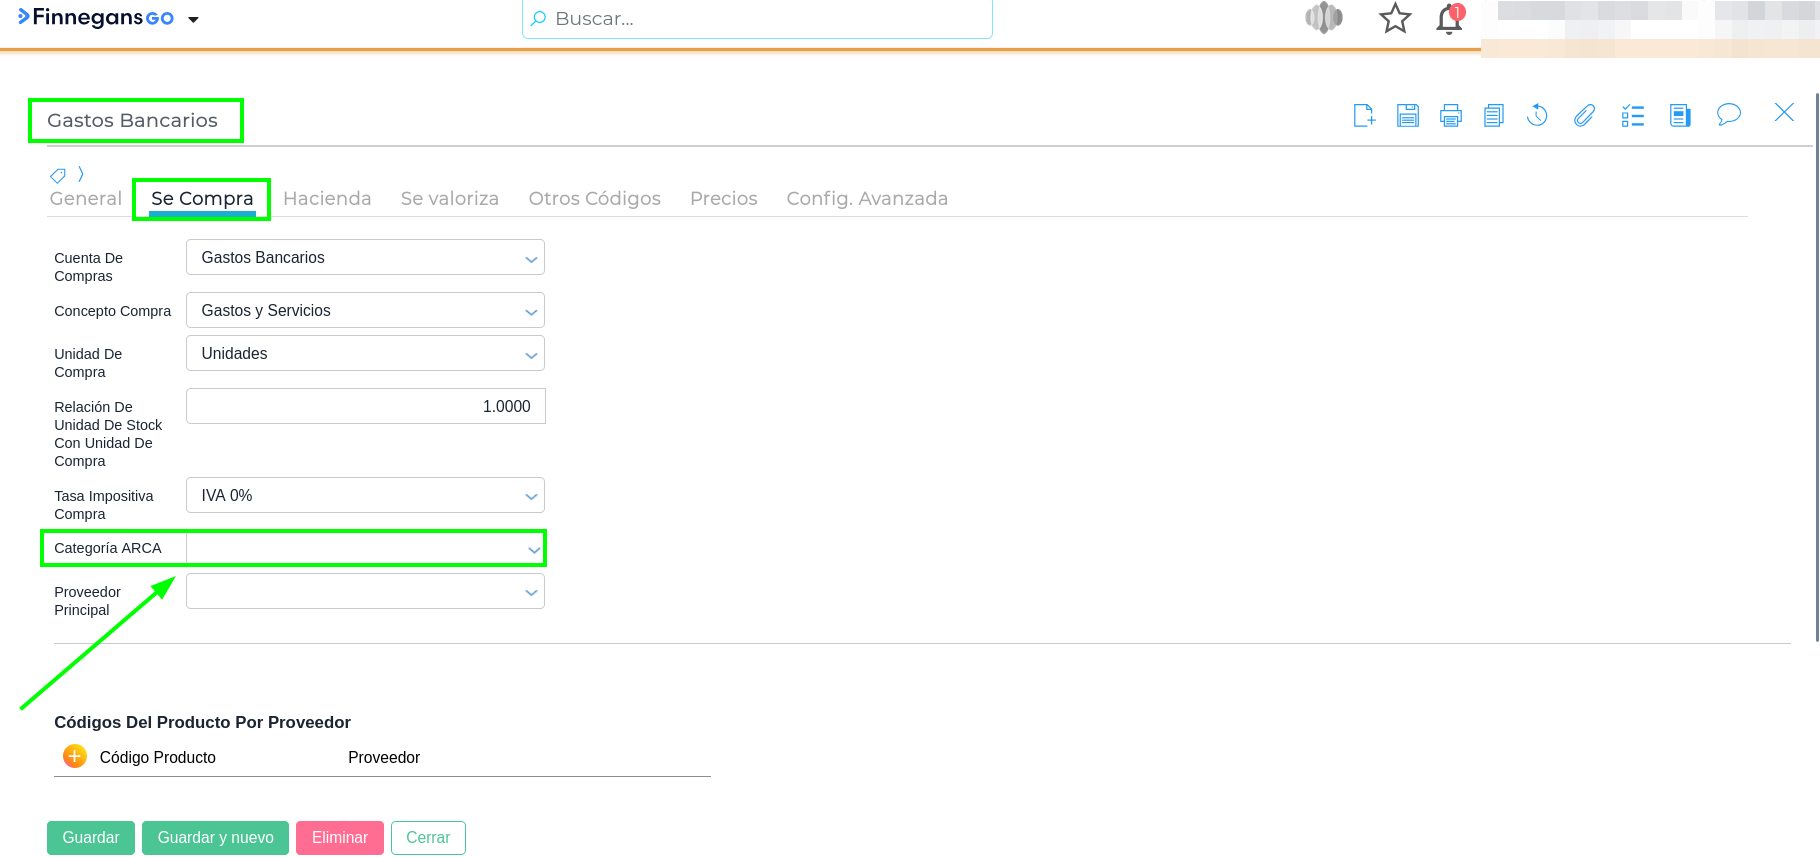This screenshot has height=857, width=1820.
Task: Click the Guardar y nuevo button
Action: (215, 838)
